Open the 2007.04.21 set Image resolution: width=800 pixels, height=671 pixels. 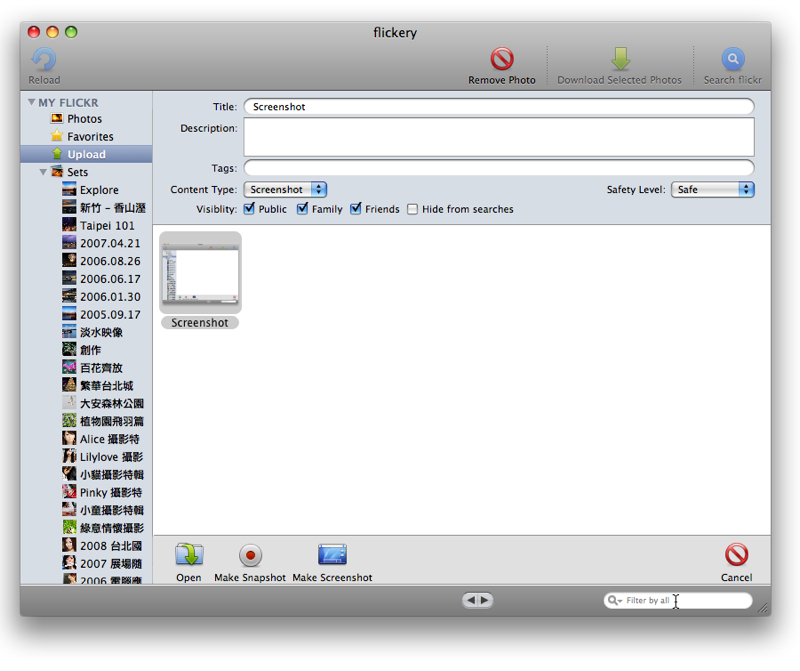(86, 243)
